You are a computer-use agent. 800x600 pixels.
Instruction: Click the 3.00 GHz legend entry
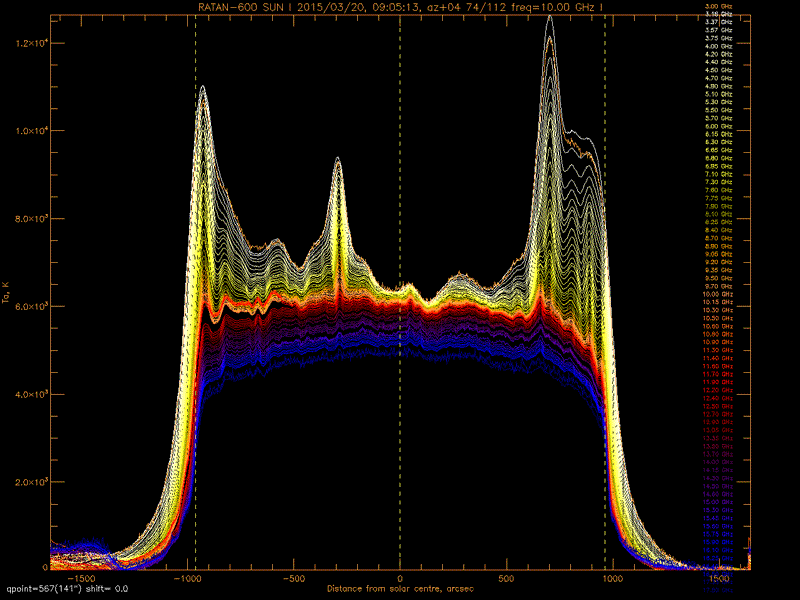point(720,7)
